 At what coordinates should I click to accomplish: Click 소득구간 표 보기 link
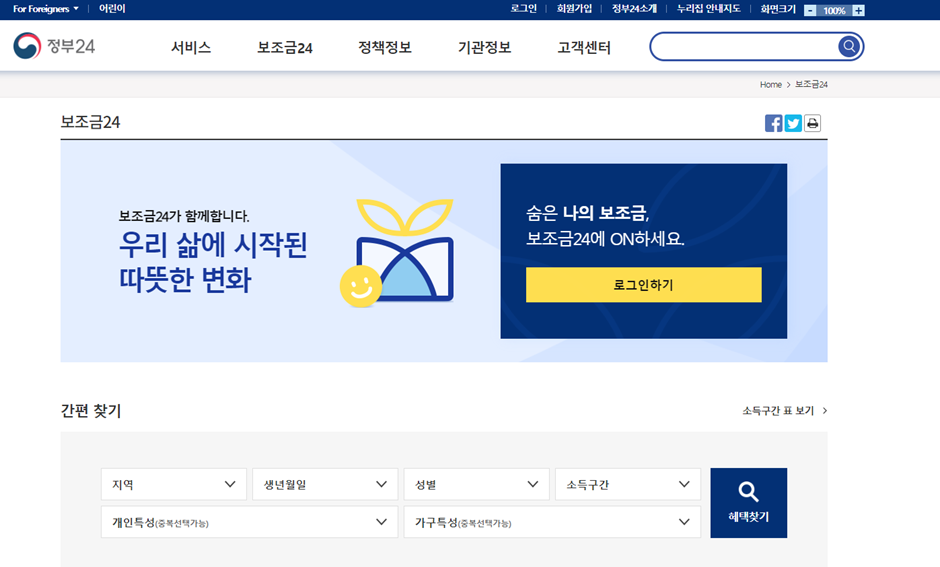click(785, 411)
